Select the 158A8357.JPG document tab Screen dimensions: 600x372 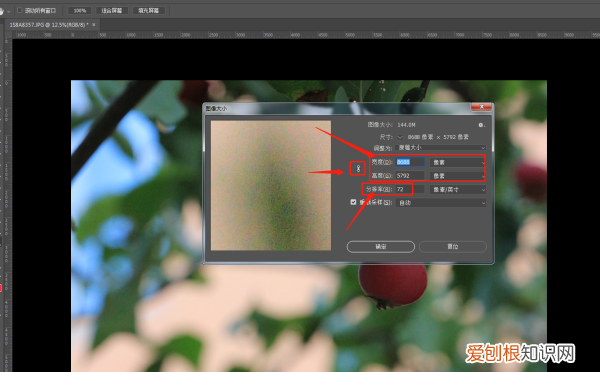(49, 25)
